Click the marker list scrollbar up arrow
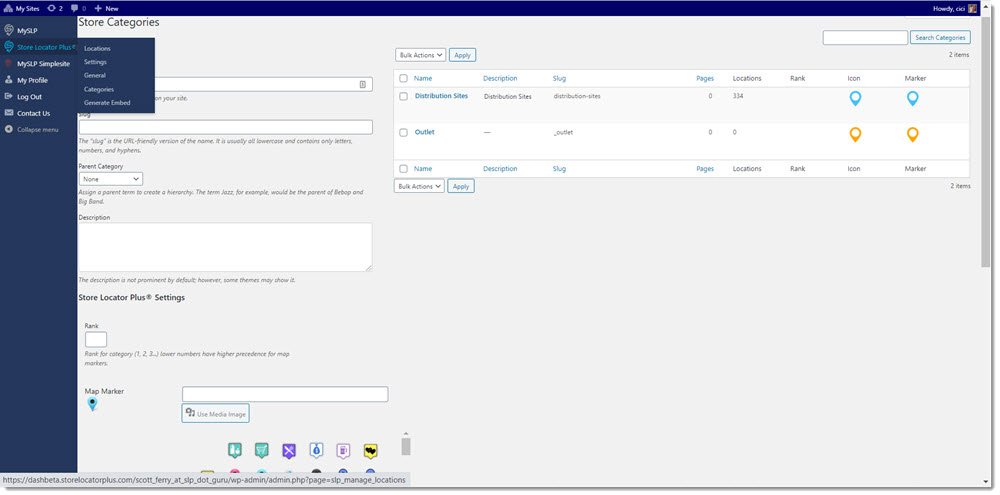 [406, 434]
